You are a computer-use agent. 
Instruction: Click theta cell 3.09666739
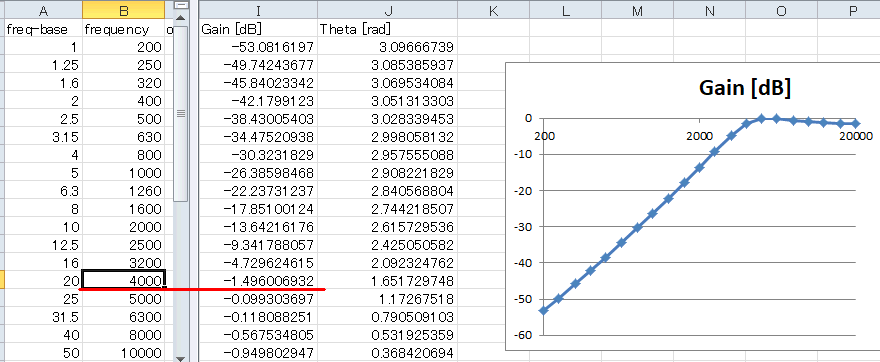(x=387, y=47)
